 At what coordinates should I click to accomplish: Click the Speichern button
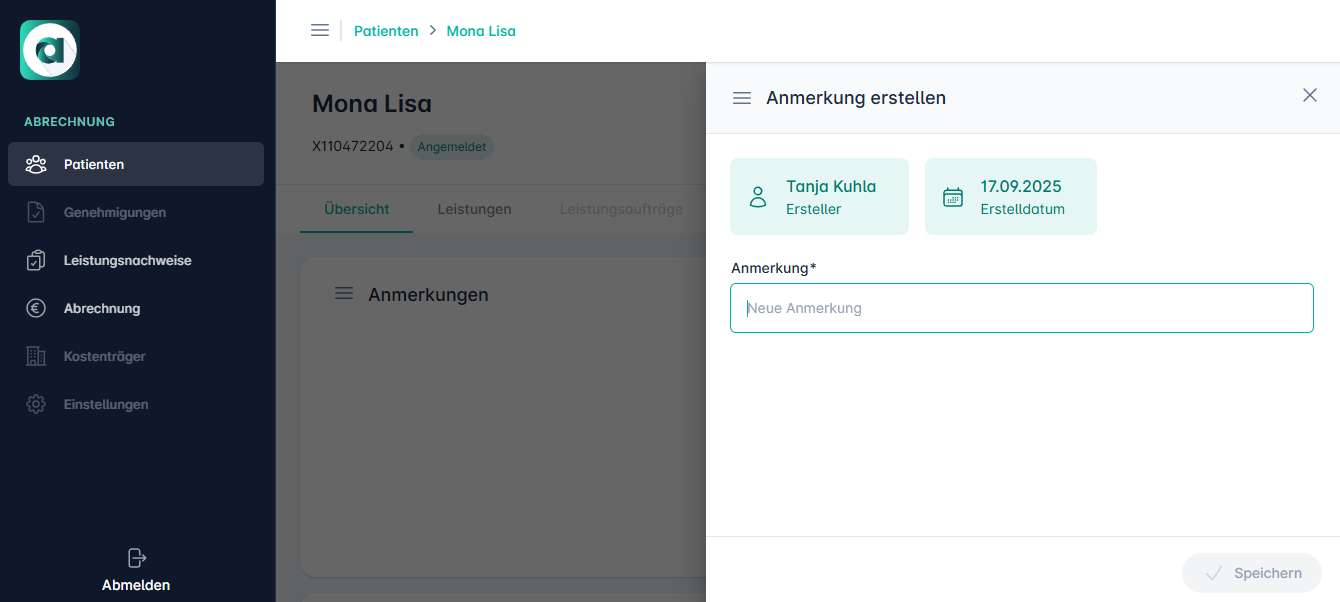point(1252,573)
